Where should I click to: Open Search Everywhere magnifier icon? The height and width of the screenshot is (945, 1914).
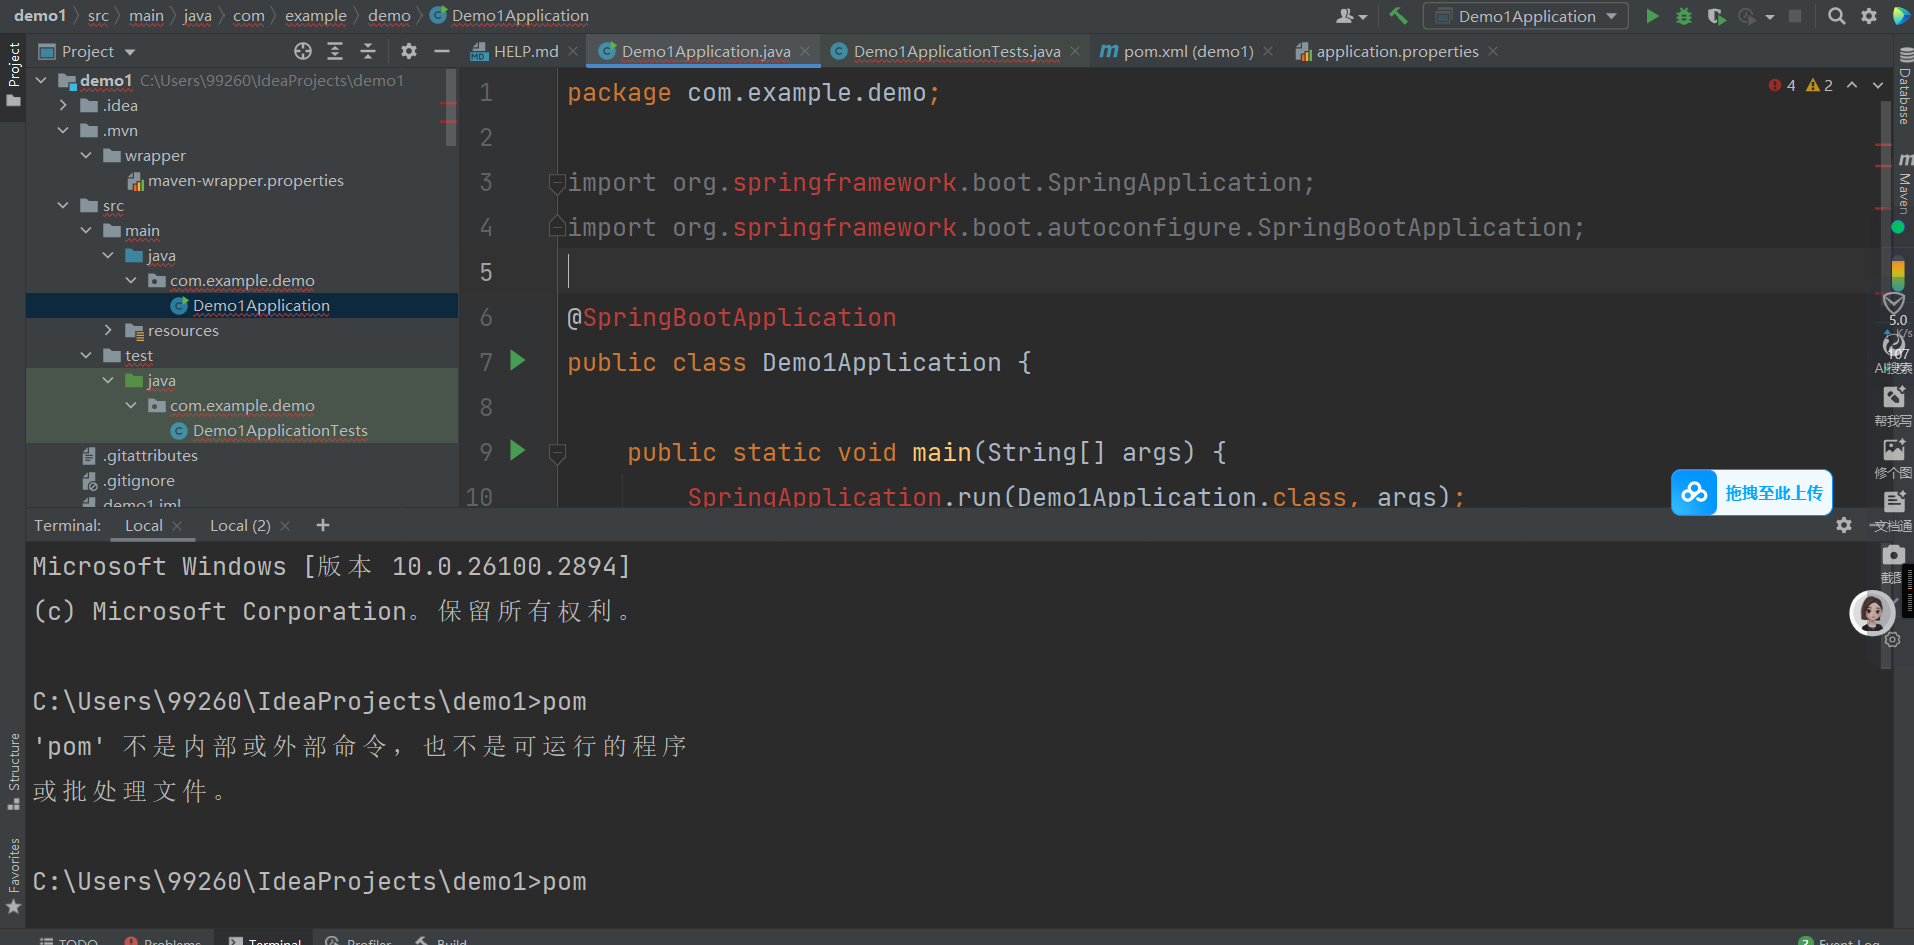click(1836, 16)
